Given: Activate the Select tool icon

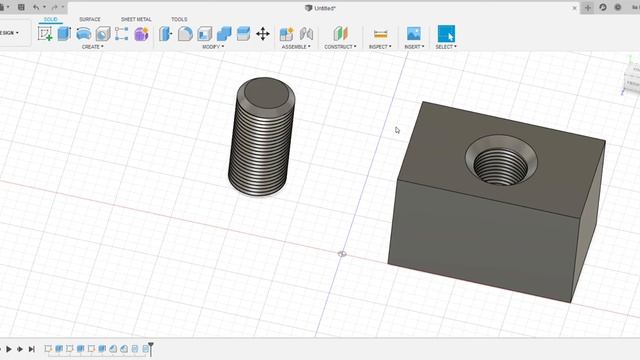Looking at the screenshot, I should pos(446,33).
